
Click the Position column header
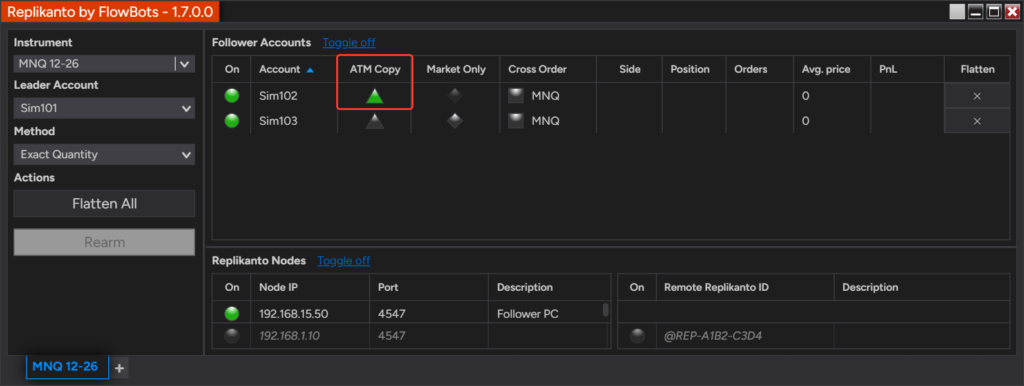[694, 69]
